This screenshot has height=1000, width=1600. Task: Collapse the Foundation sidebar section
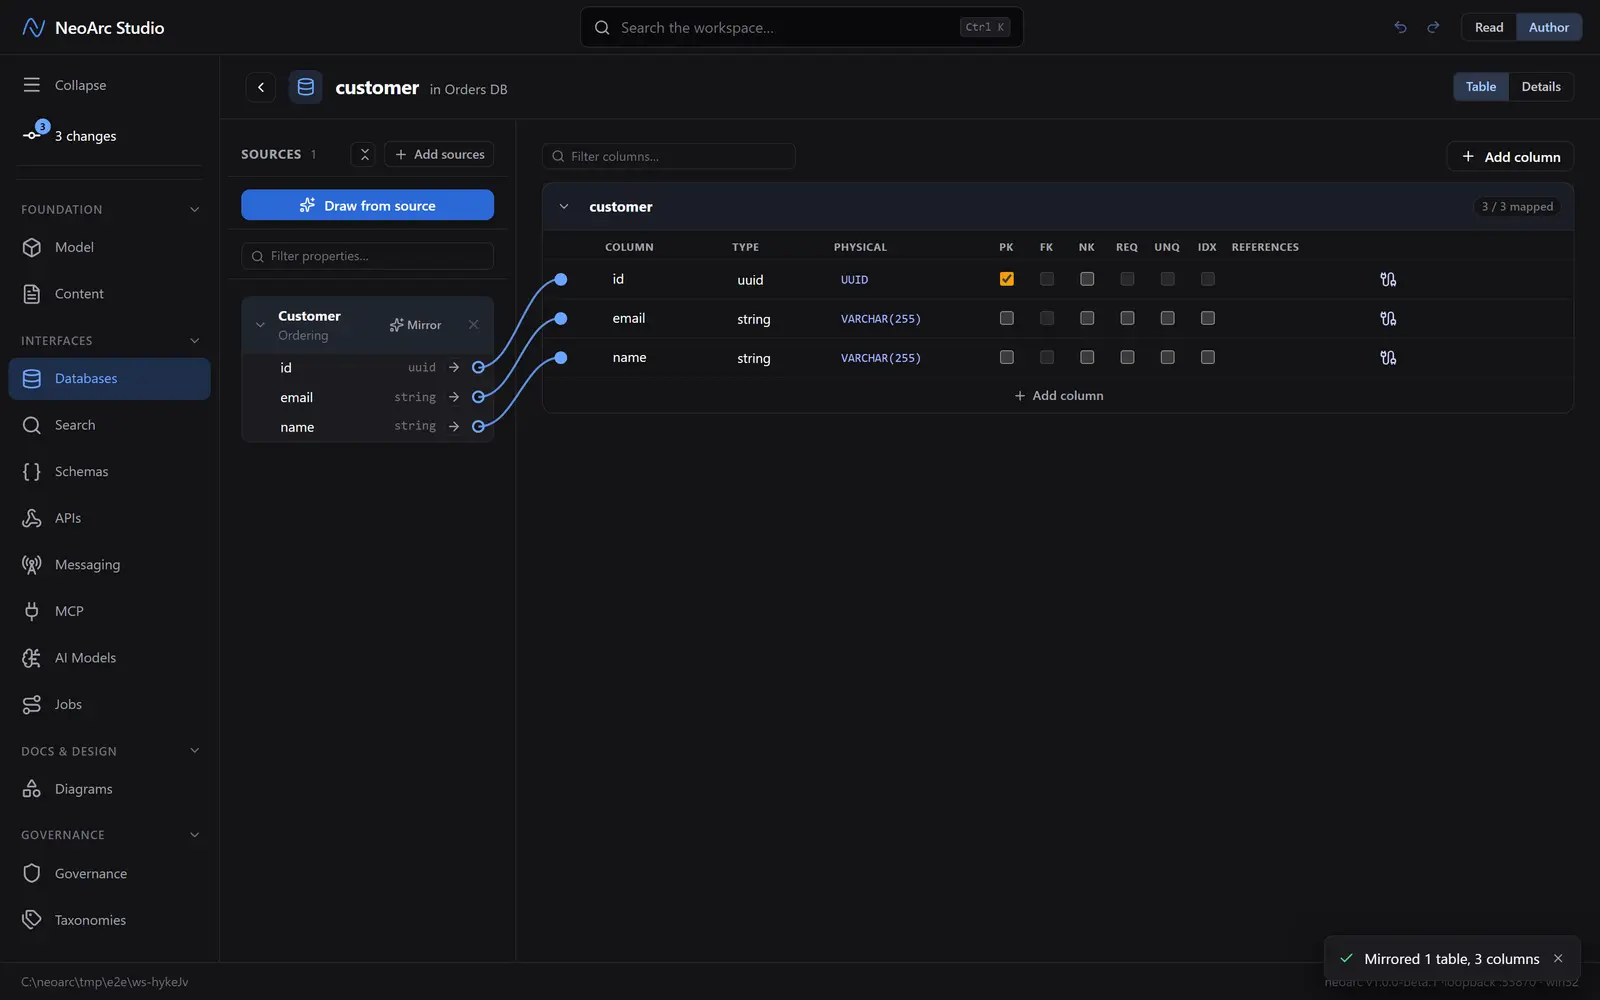[194, 209]
